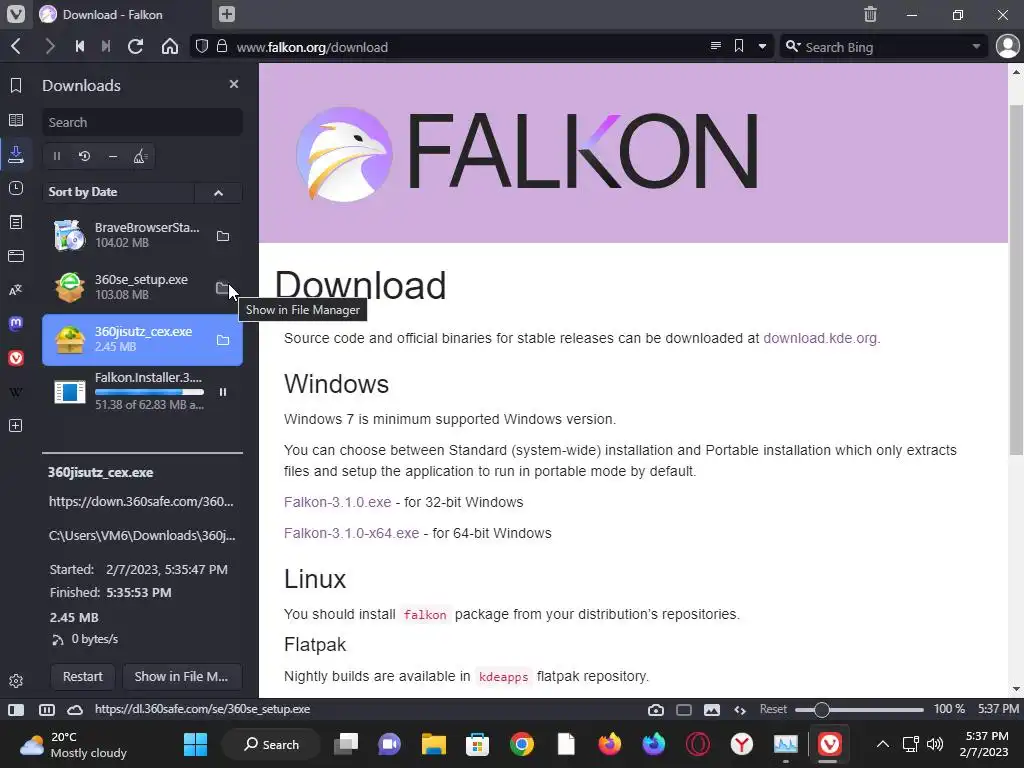Open Windows Start menu
This screenshot has height=768, width=1024.
[x=195, y=744]
